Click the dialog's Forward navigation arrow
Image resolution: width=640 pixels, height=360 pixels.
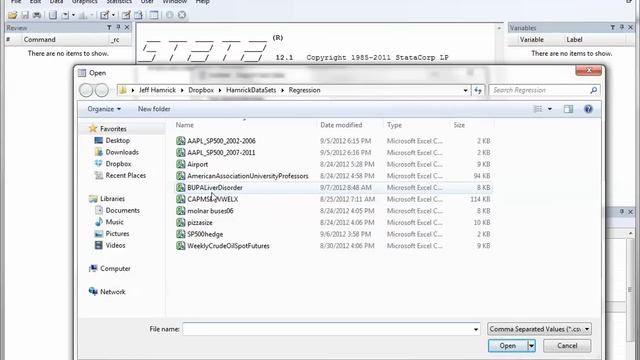(102, 90)
